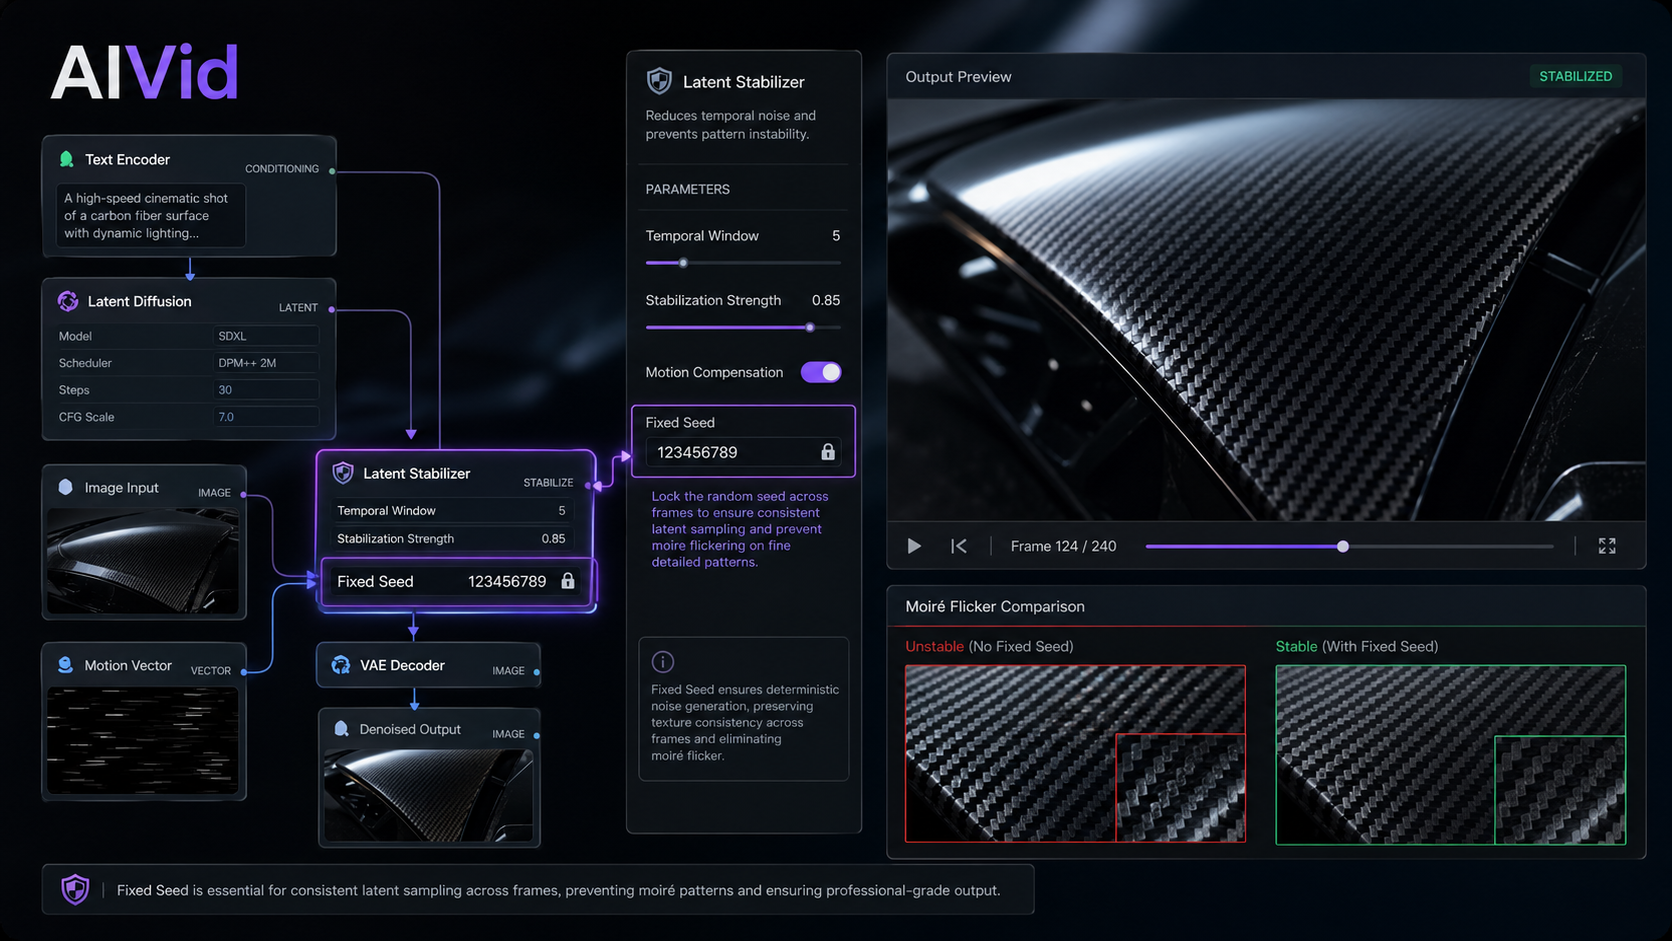
Task: Click the shield icon on Latent Stabilizer node
Action: tap(343, 473)
